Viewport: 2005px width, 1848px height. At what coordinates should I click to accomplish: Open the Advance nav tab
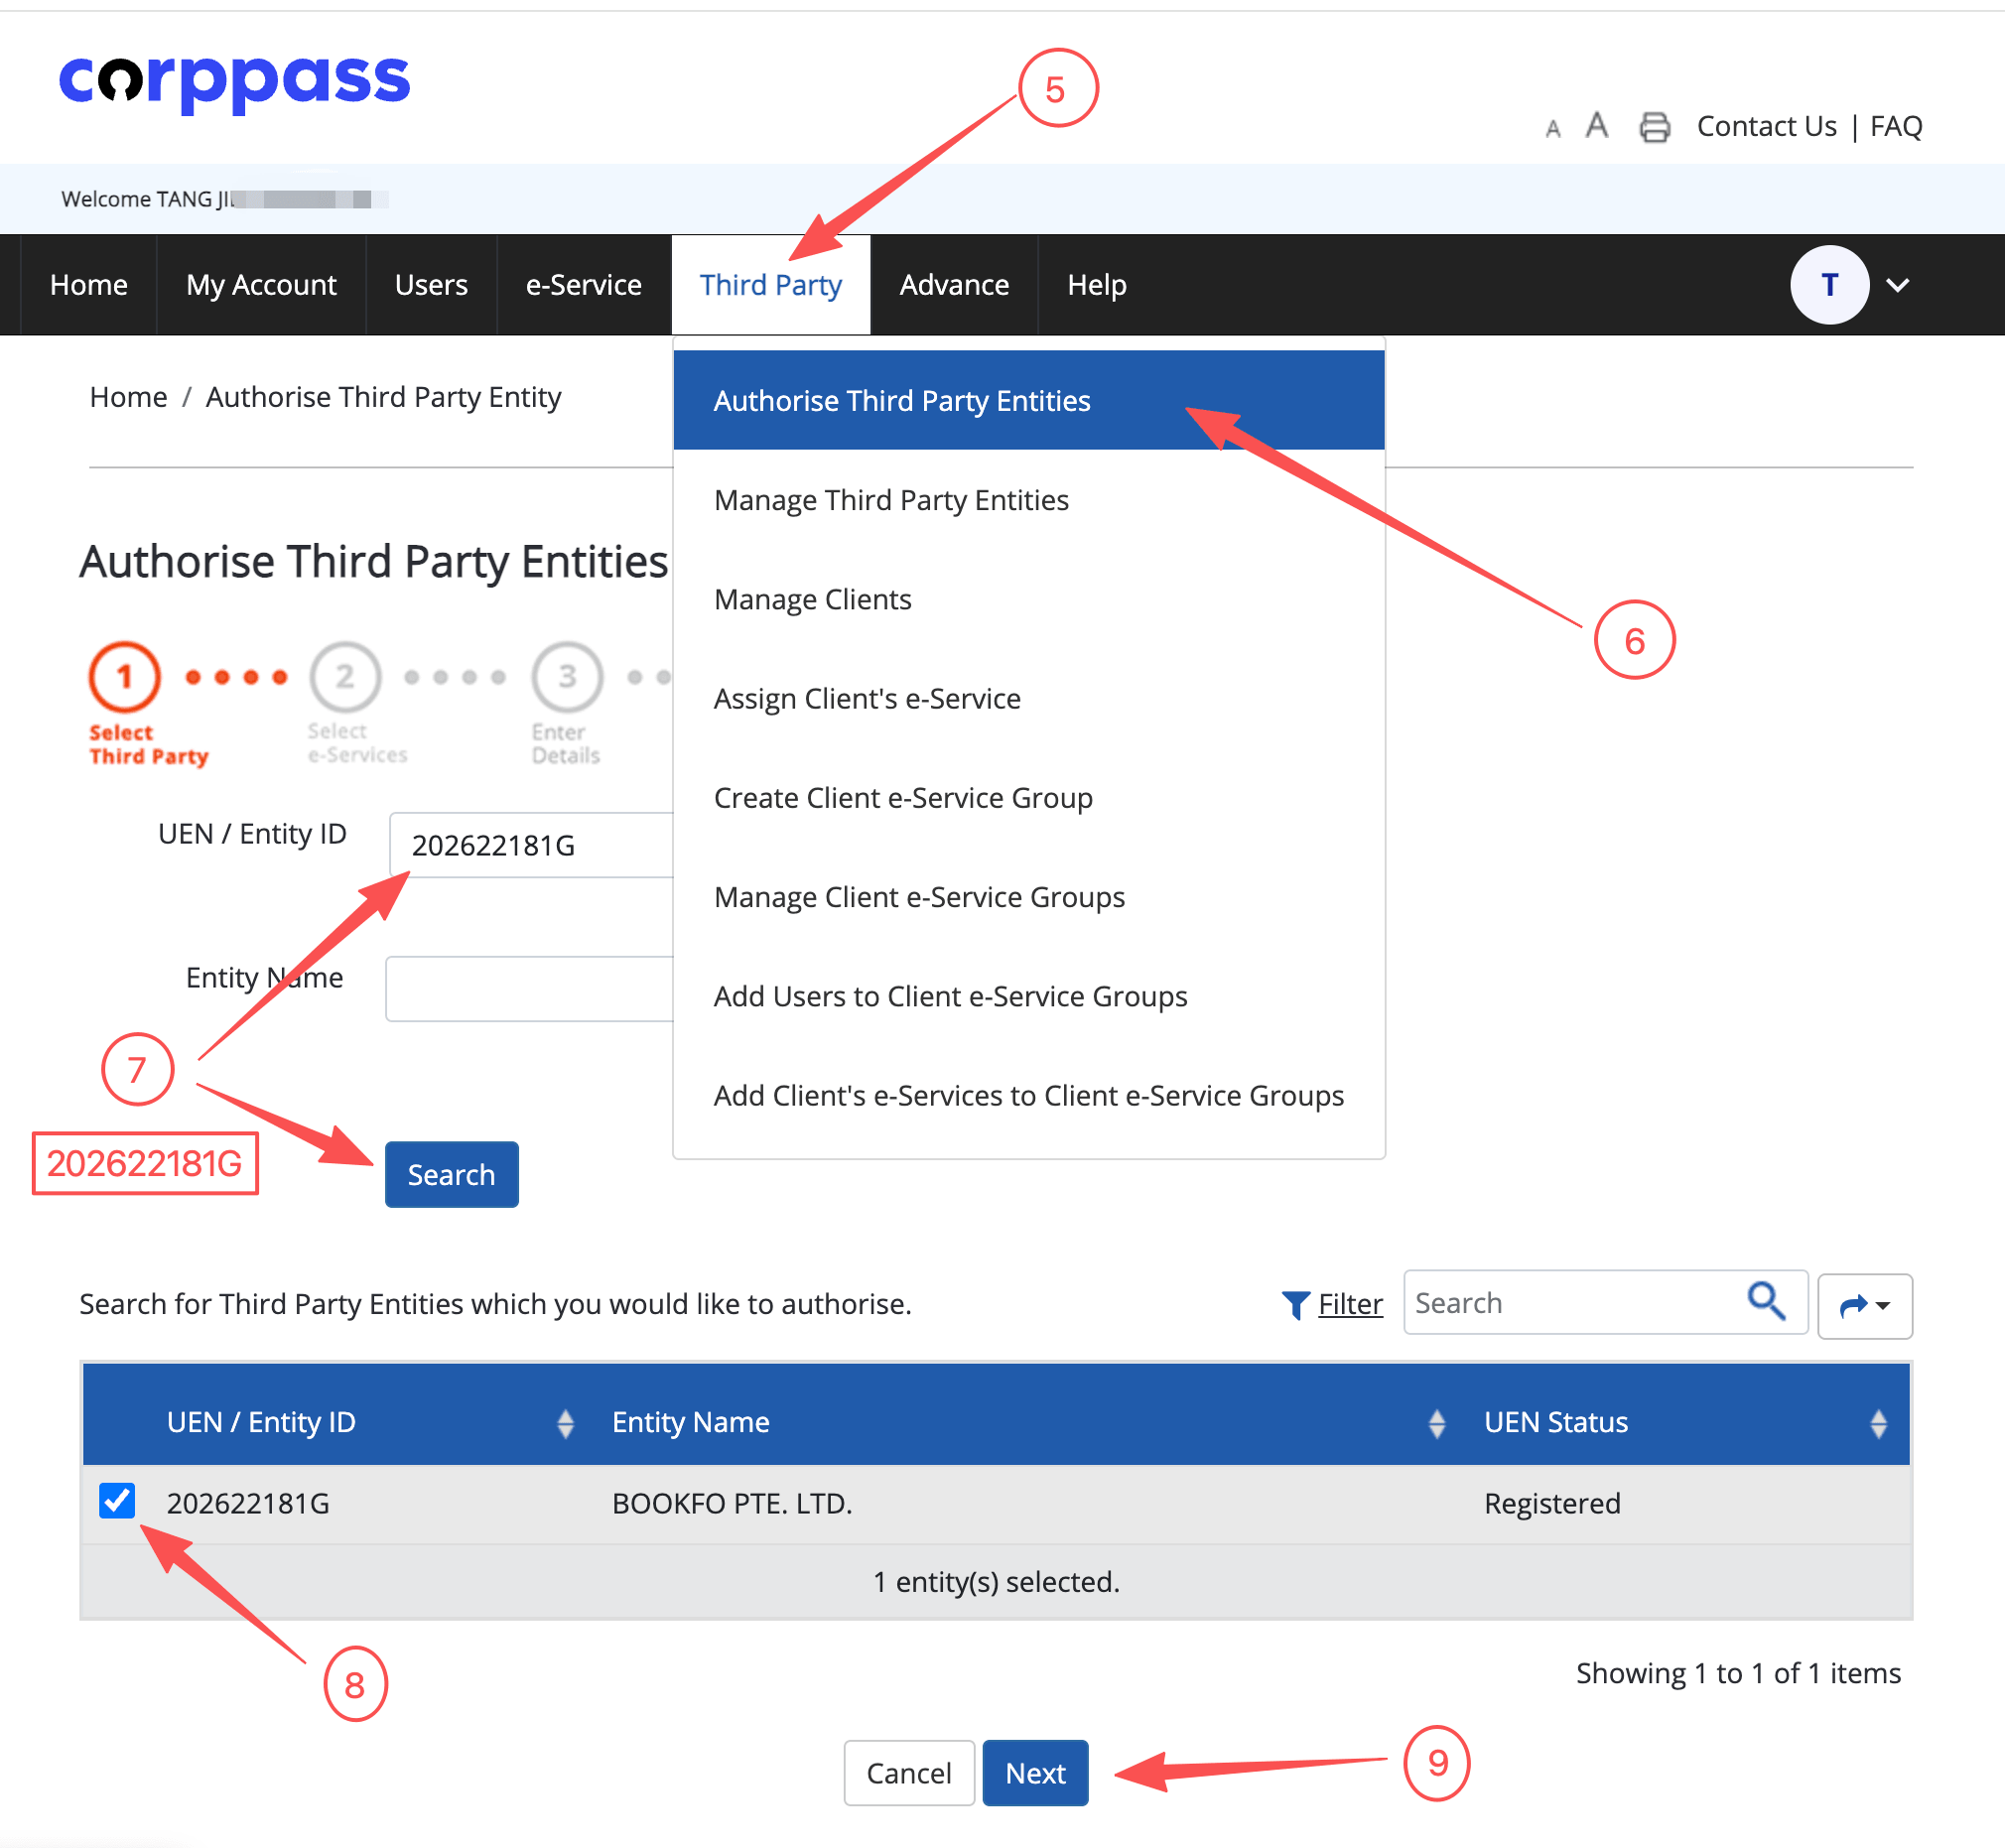pyautogui.click(x=954, y=285)
